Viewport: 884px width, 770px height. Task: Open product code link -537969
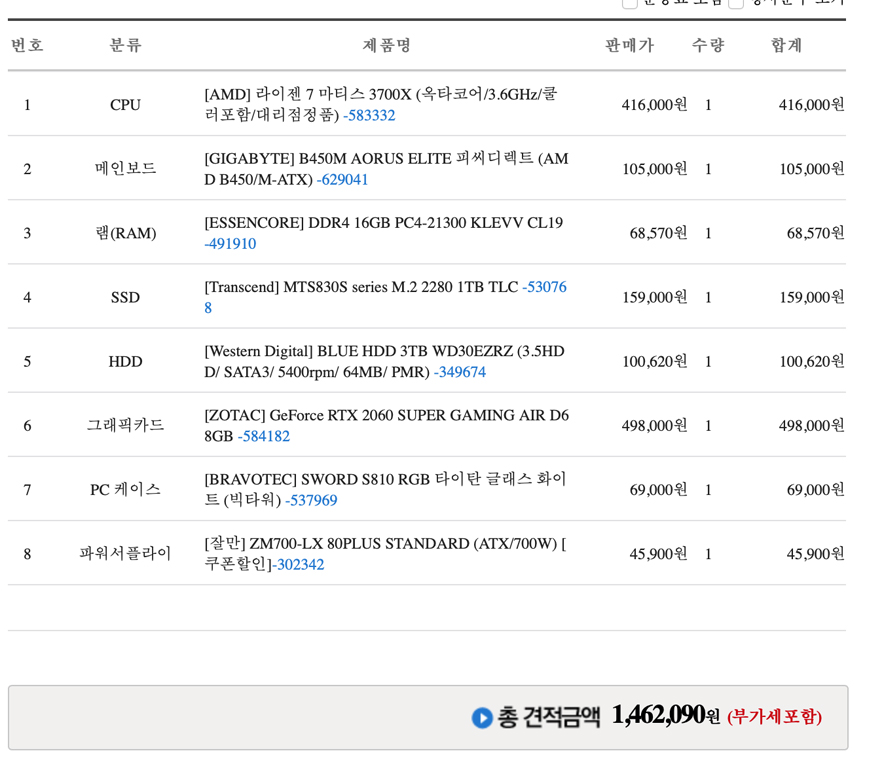click(311, 501)
